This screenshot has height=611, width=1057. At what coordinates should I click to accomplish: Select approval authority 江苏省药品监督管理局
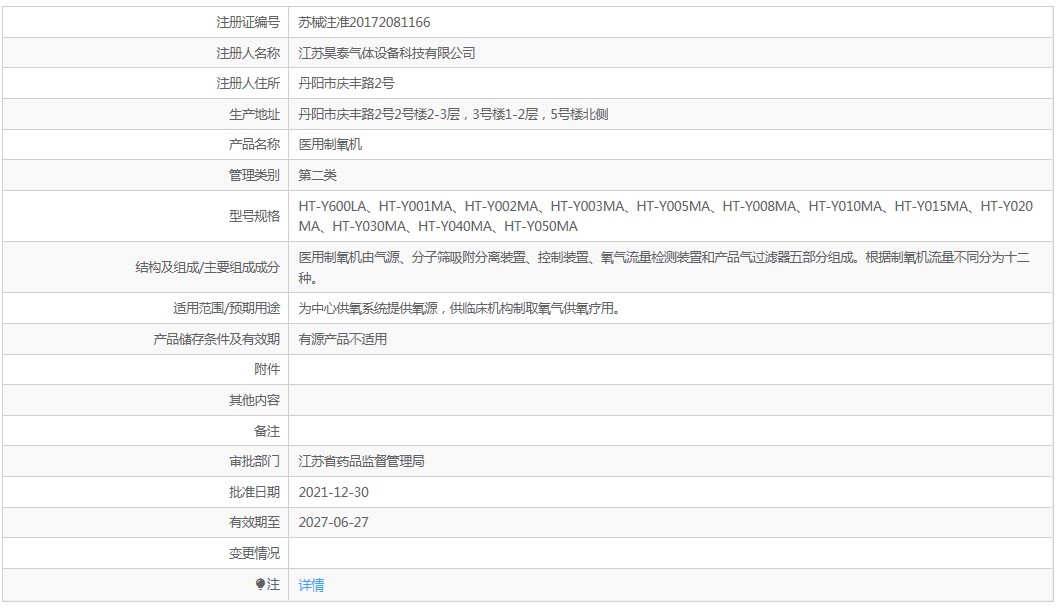361,461
